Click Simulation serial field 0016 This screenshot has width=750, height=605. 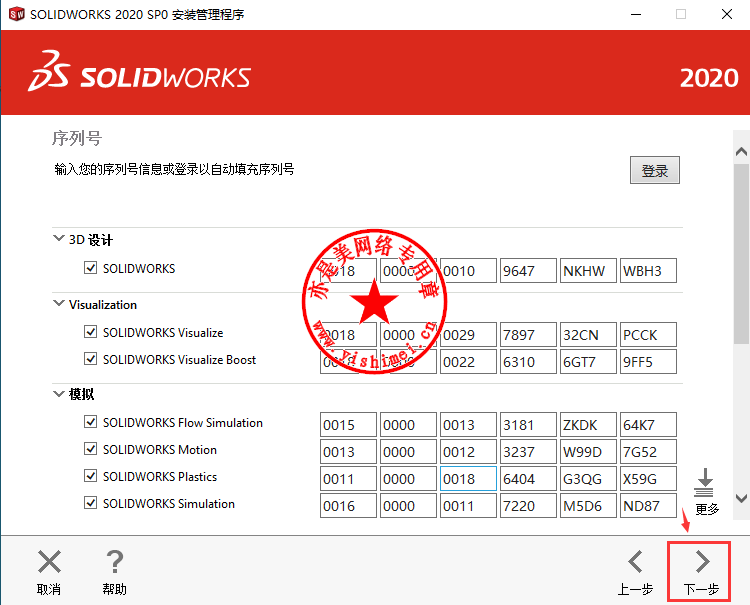click(348, 506)
